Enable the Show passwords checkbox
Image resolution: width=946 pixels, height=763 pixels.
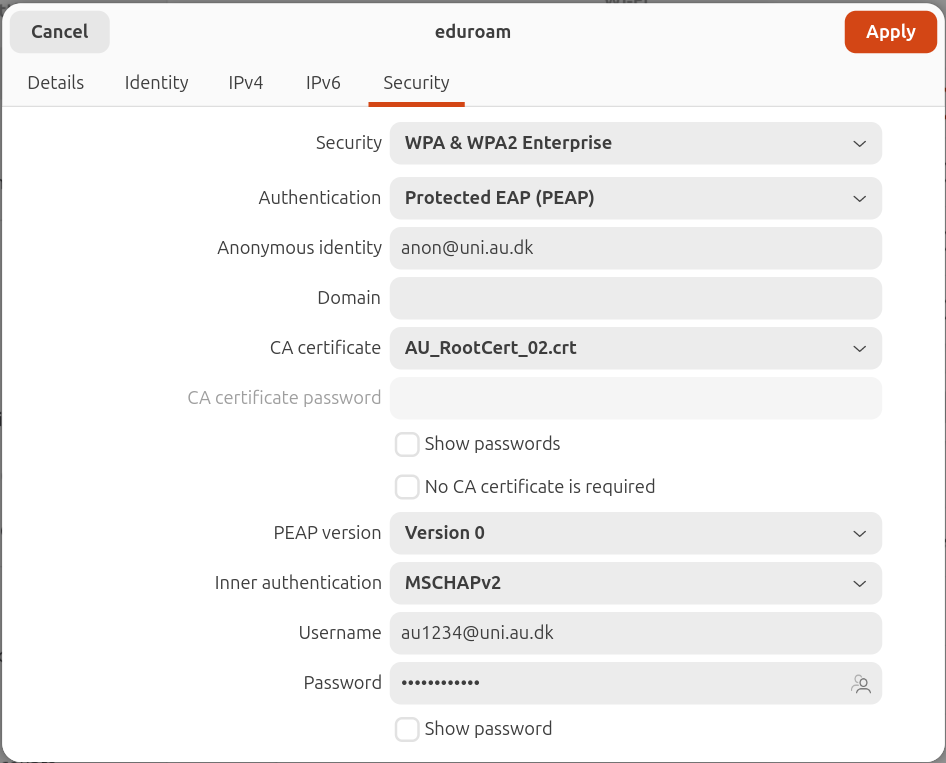407,444
